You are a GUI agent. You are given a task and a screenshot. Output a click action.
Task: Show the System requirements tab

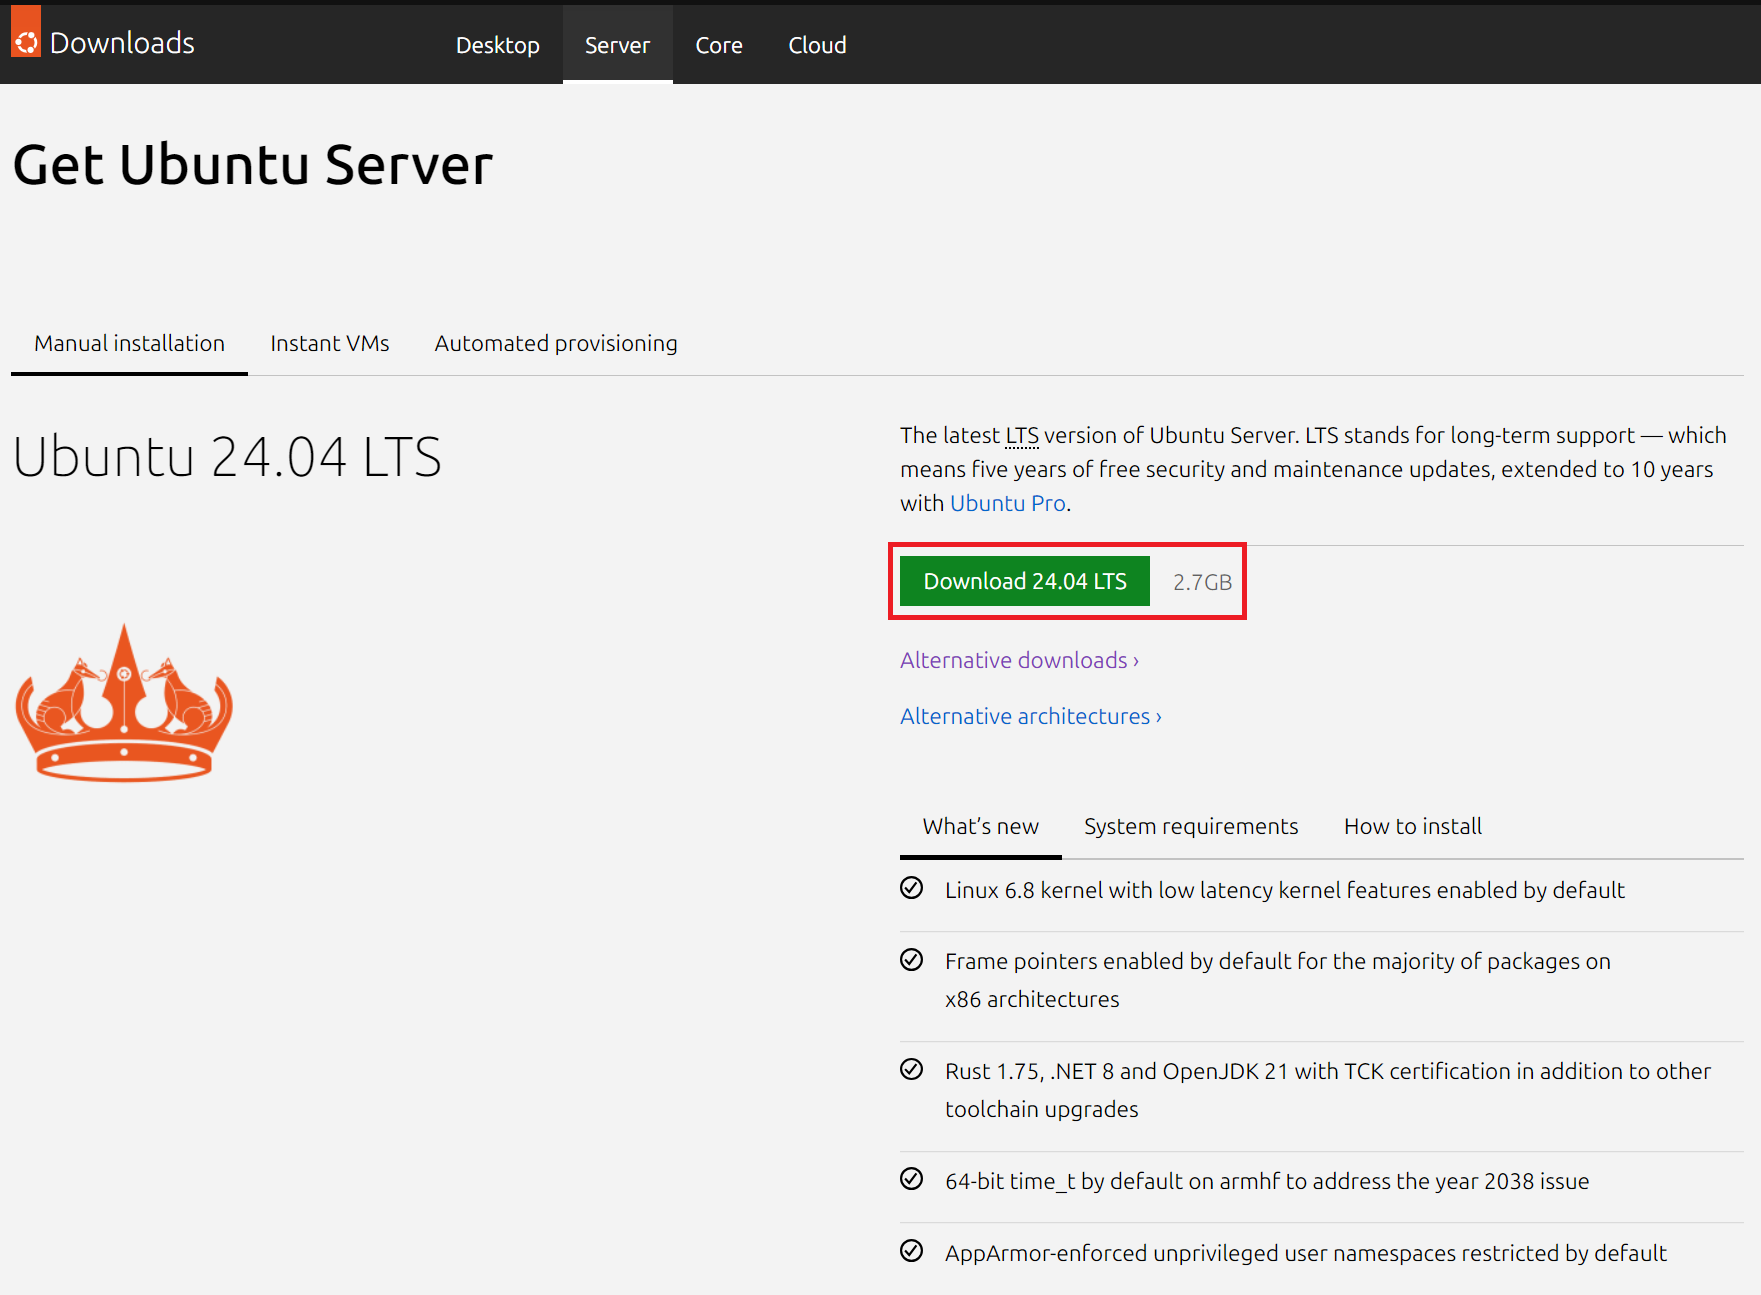coord(1191,826)
